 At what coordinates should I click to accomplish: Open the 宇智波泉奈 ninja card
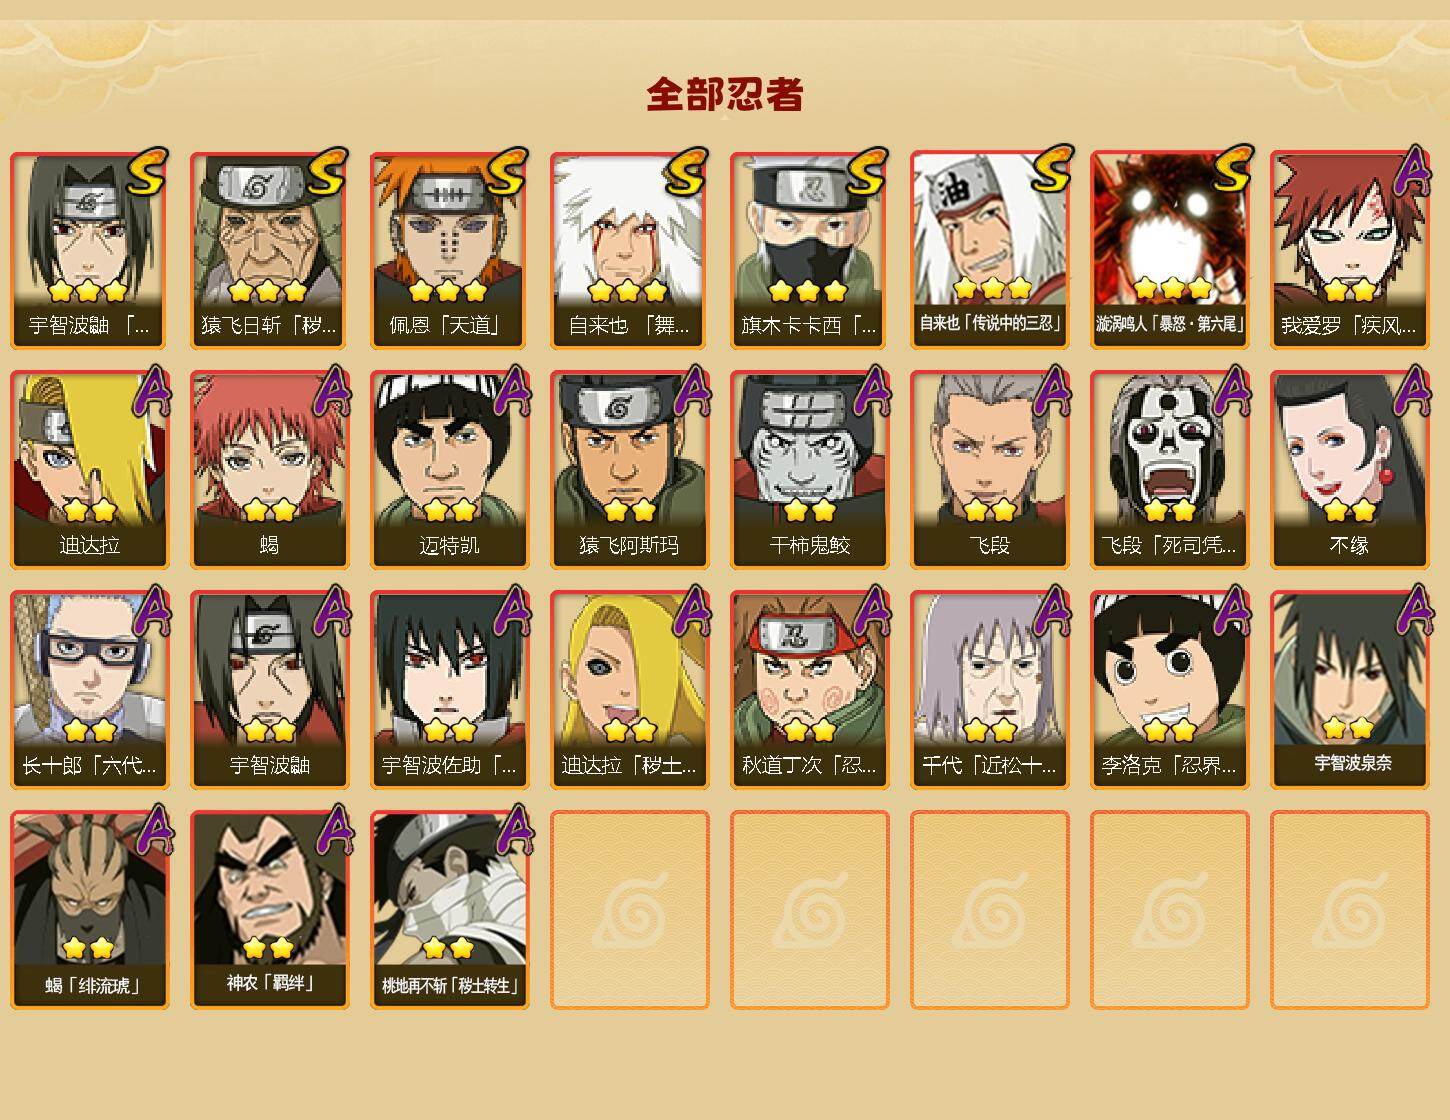[x=1349, y=690]
